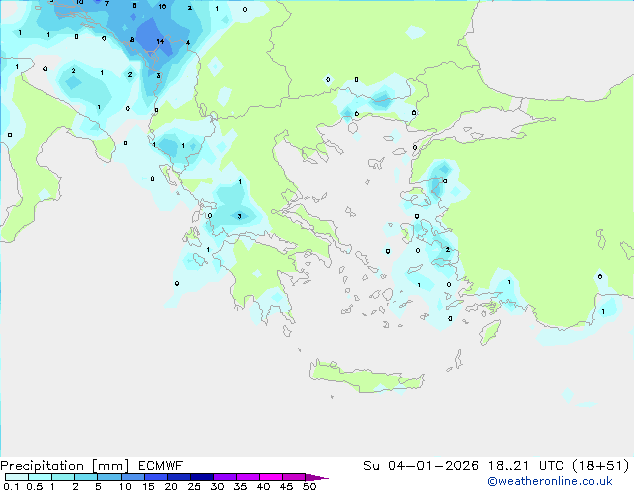Click the 'UTC' label
This screenshot has width=634, height=490.
click(x=551, y=466)
